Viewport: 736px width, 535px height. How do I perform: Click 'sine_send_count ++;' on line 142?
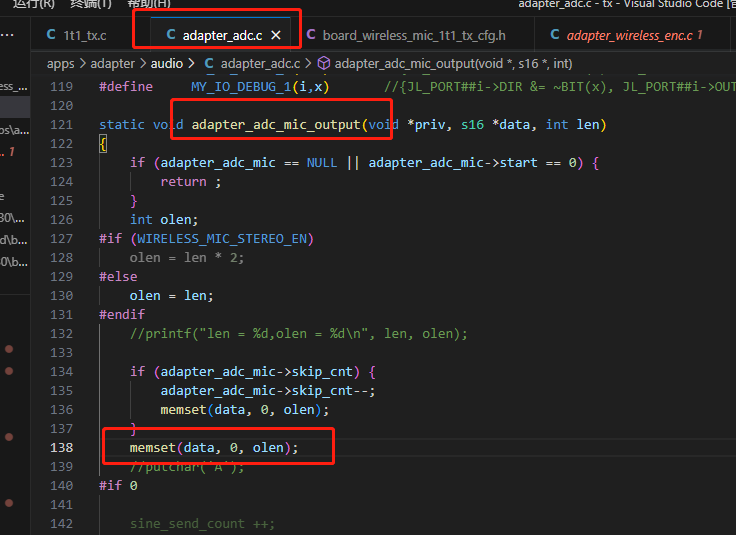point(202,524)
